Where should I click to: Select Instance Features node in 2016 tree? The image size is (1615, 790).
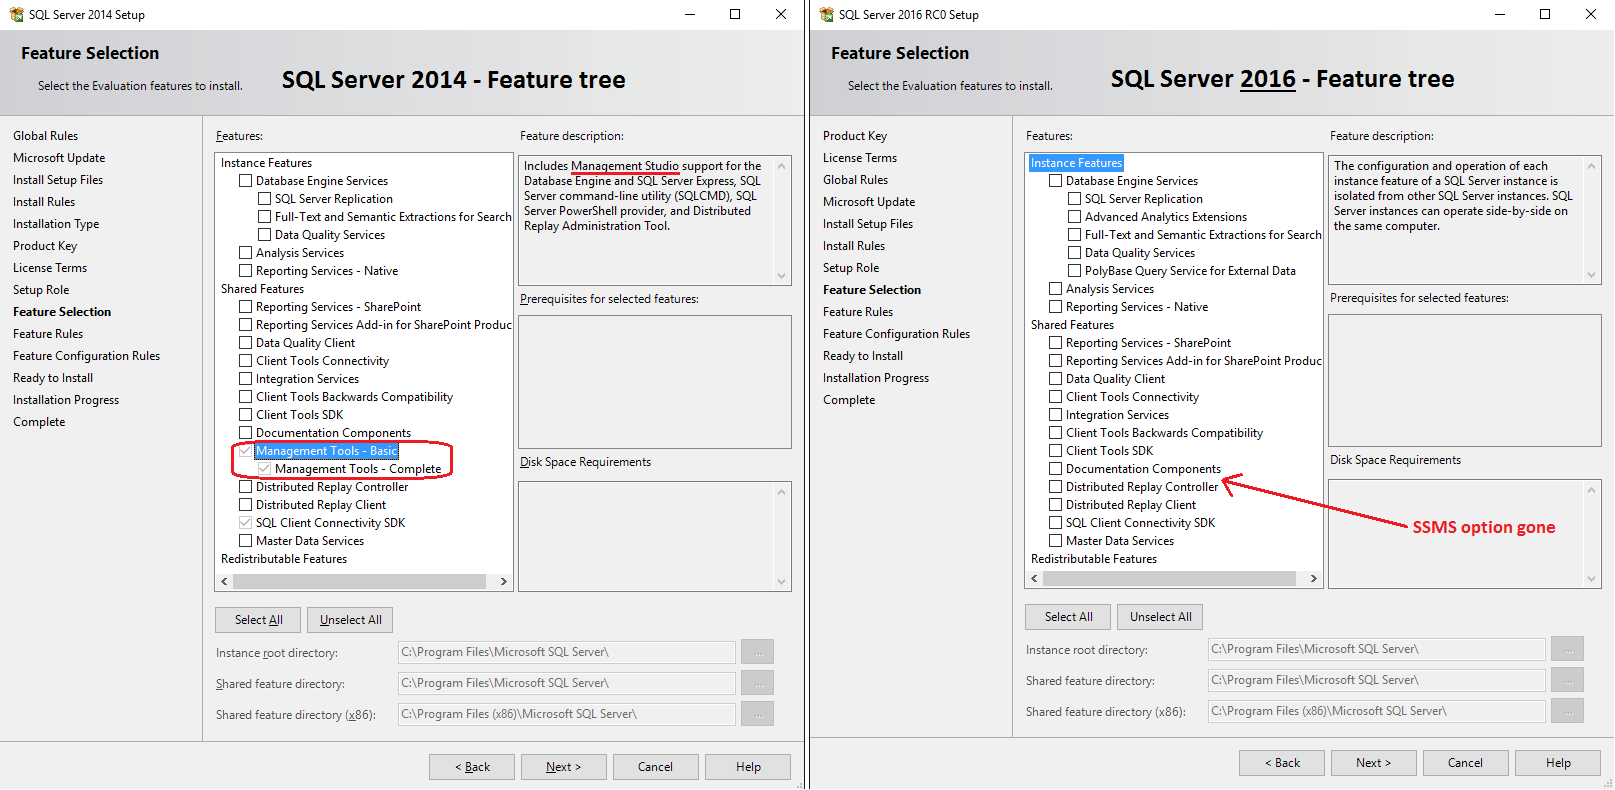click(x=1076, y=163)
